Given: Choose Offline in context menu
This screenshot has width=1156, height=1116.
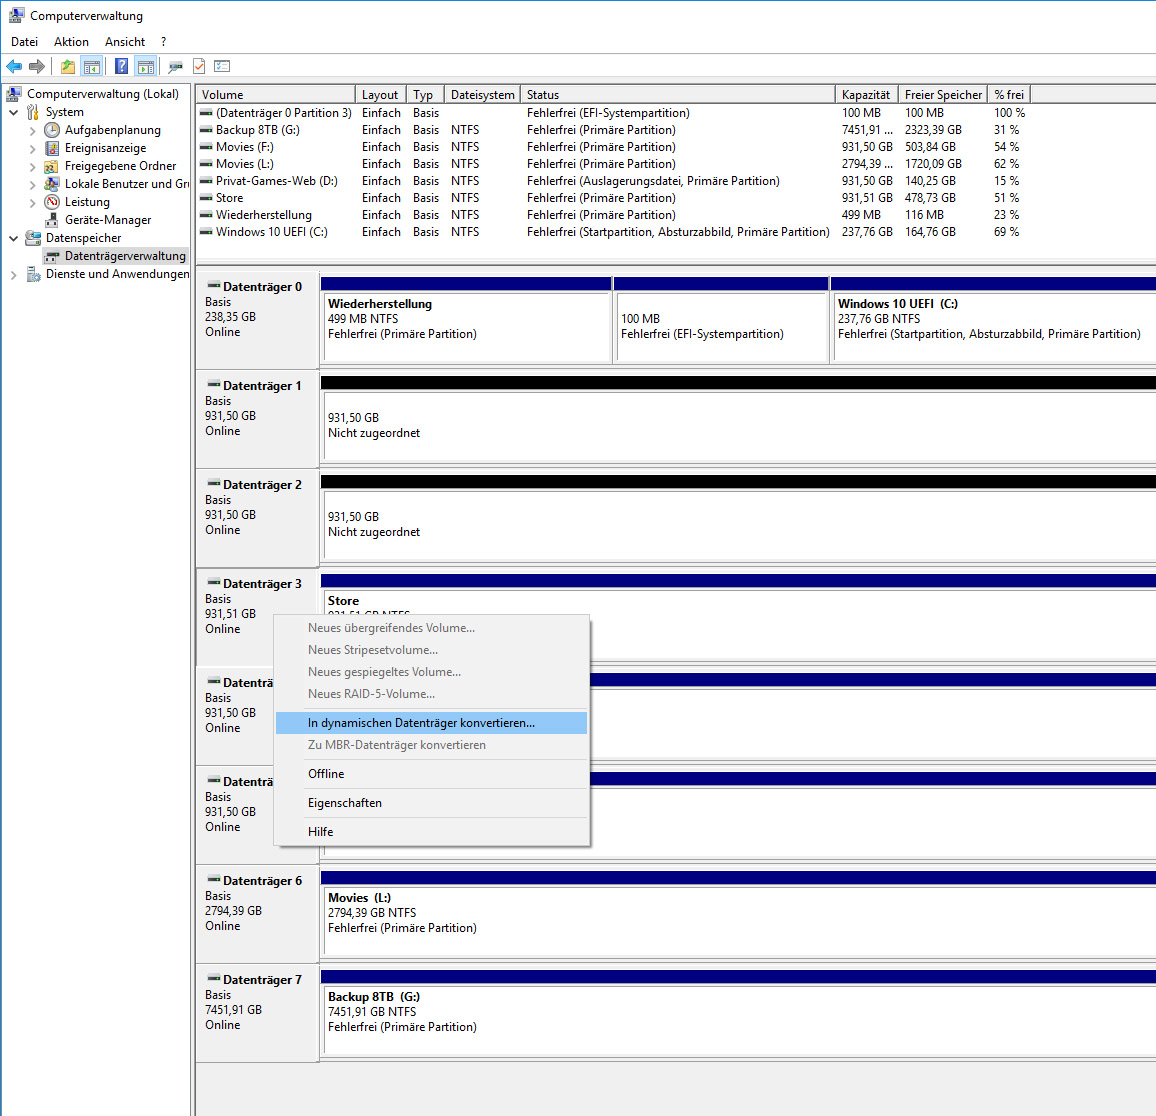Looking at the screenshot, I should click(431, 774).
